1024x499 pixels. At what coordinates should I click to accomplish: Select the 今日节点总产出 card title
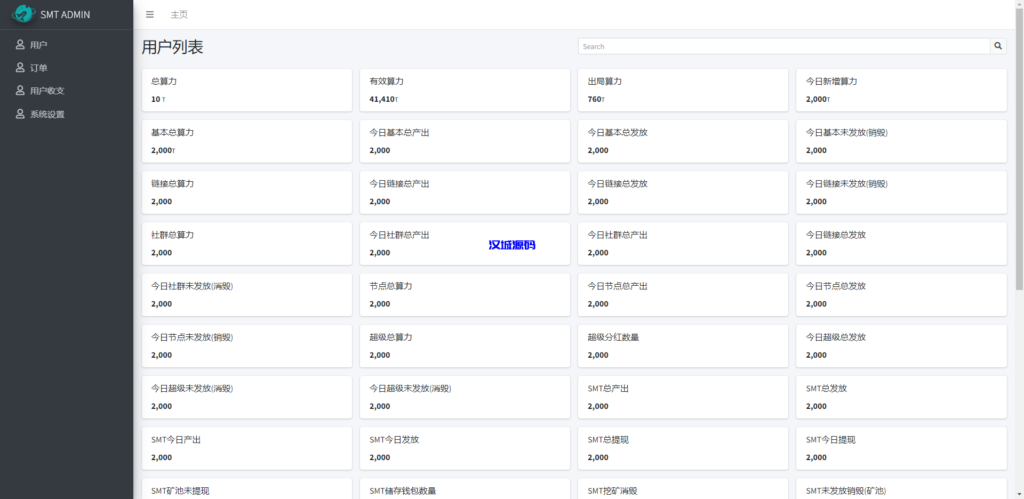(x=618, y=286)
